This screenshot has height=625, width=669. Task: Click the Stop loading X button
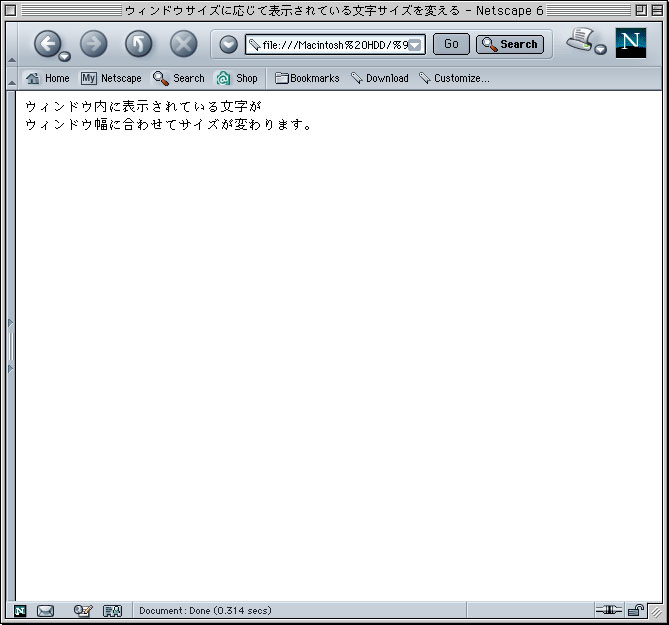(x=183, y=44)
